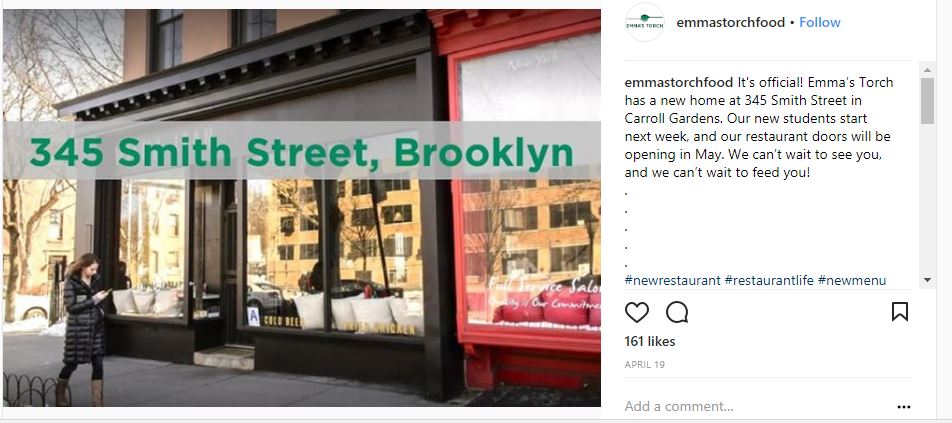Open the Emma's Torch profile avatar
The width and height of the screenshot is (952, 423).
645,22
